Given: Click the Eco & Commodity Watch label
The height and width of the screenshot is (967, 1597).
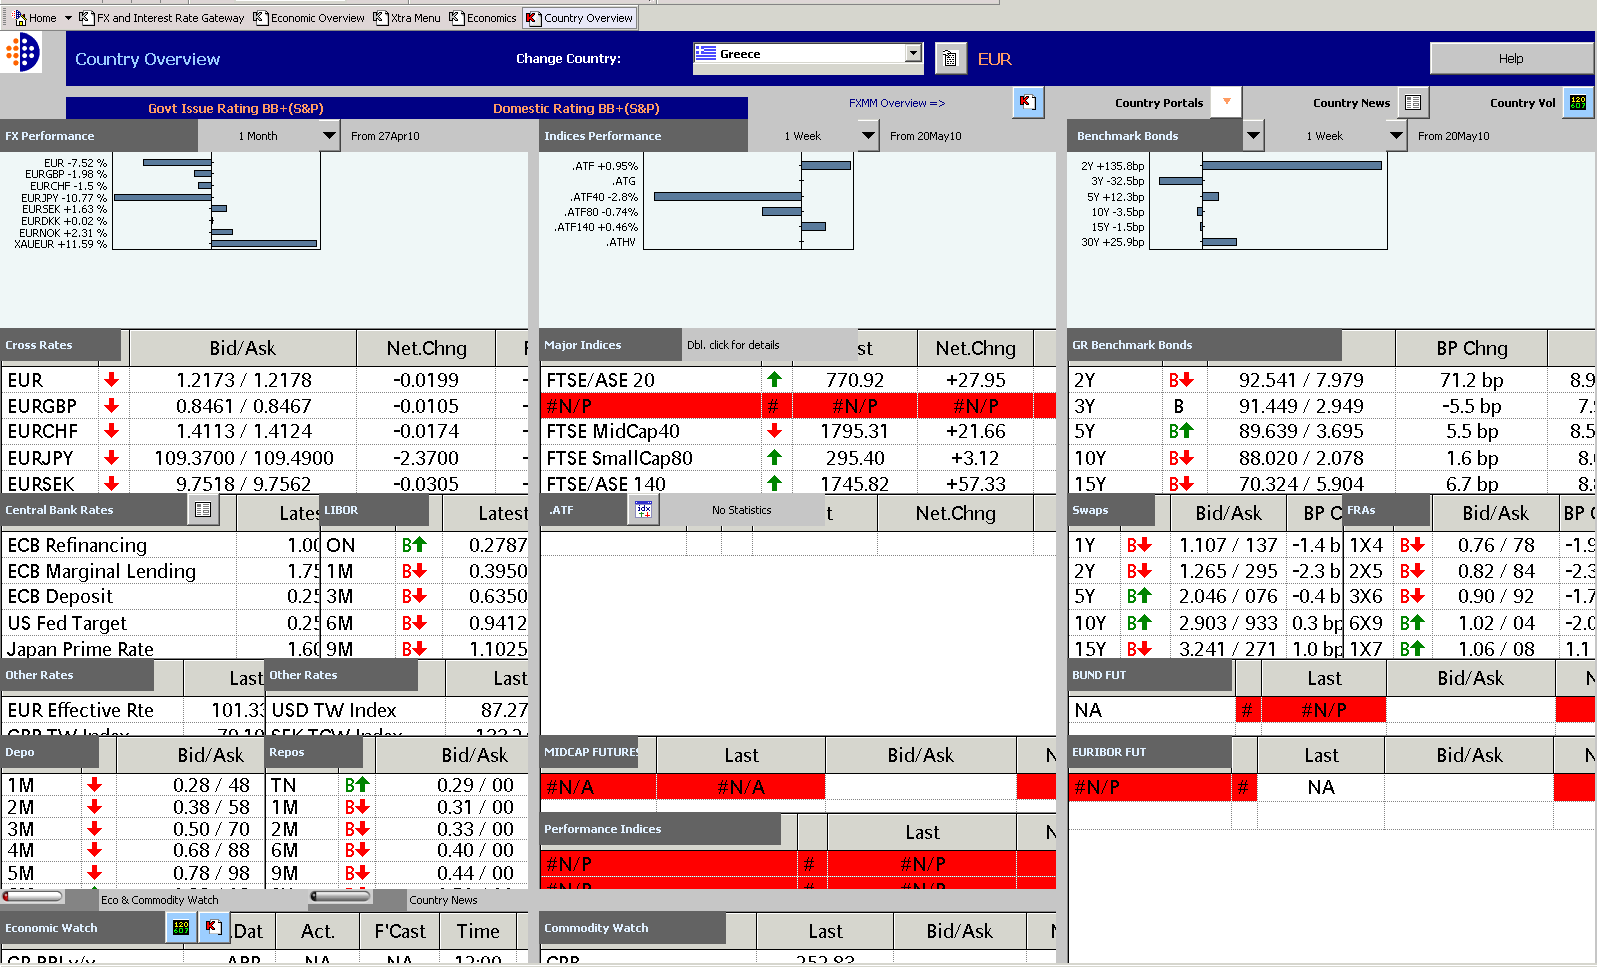Looking at the screenshot, I should tap(159, 900).
